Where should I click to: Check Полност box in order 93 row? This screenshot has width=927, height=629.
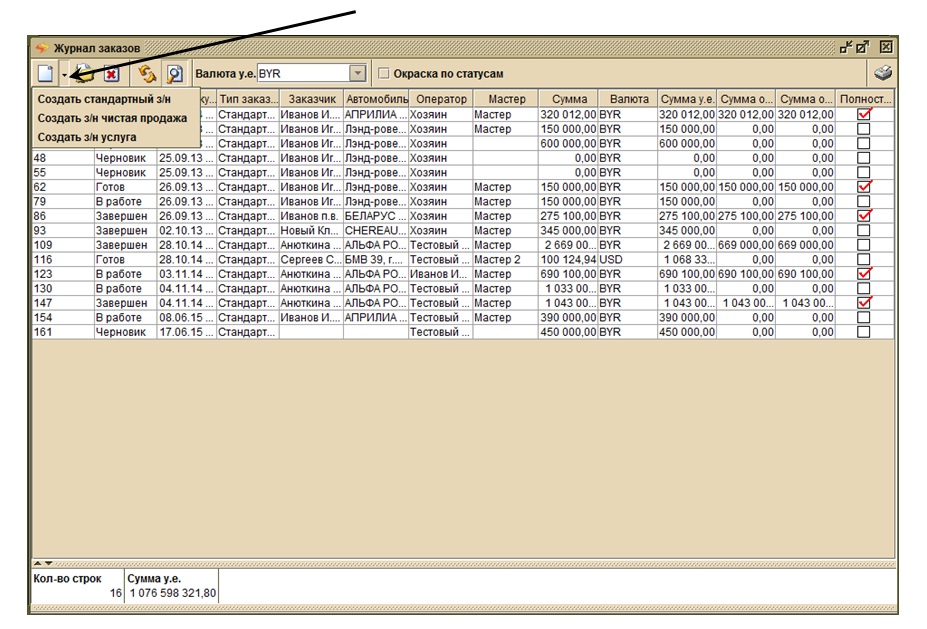click(864, 230)
